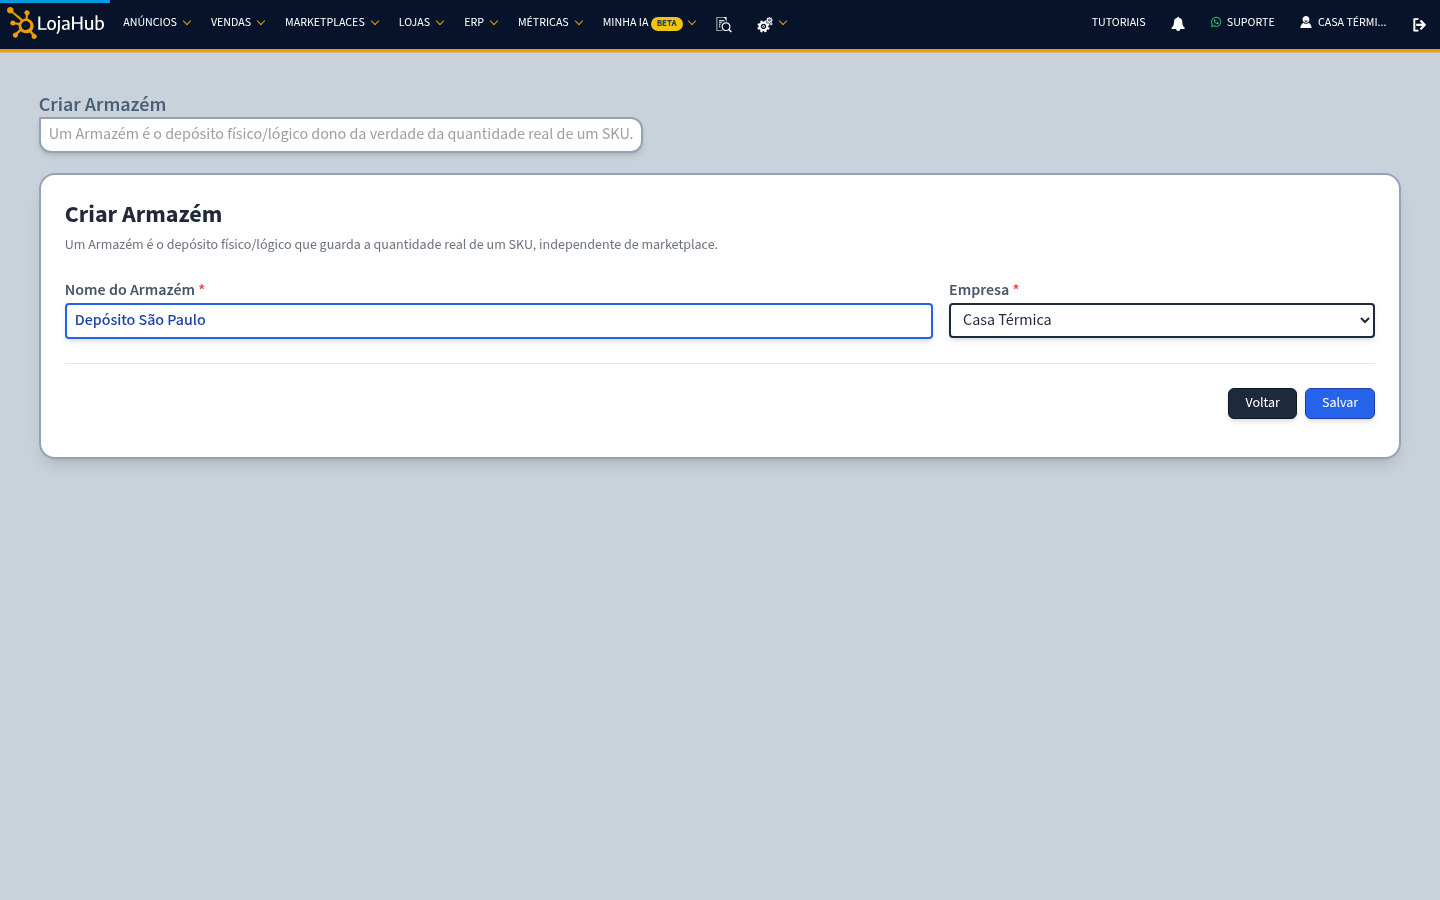Click the bold 'Criar Armazém' card heading
The width and height of the screenshot is (1440, 900).
(x=143, y=215)
